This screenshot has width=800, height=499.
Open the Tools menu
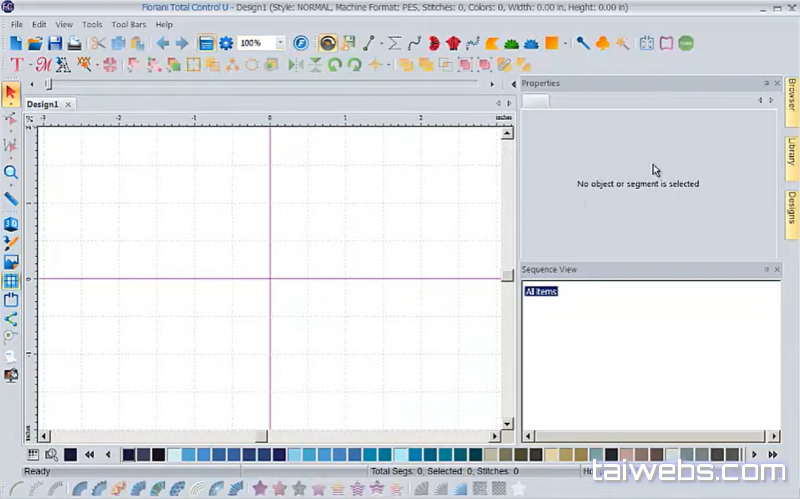(92, 24)
